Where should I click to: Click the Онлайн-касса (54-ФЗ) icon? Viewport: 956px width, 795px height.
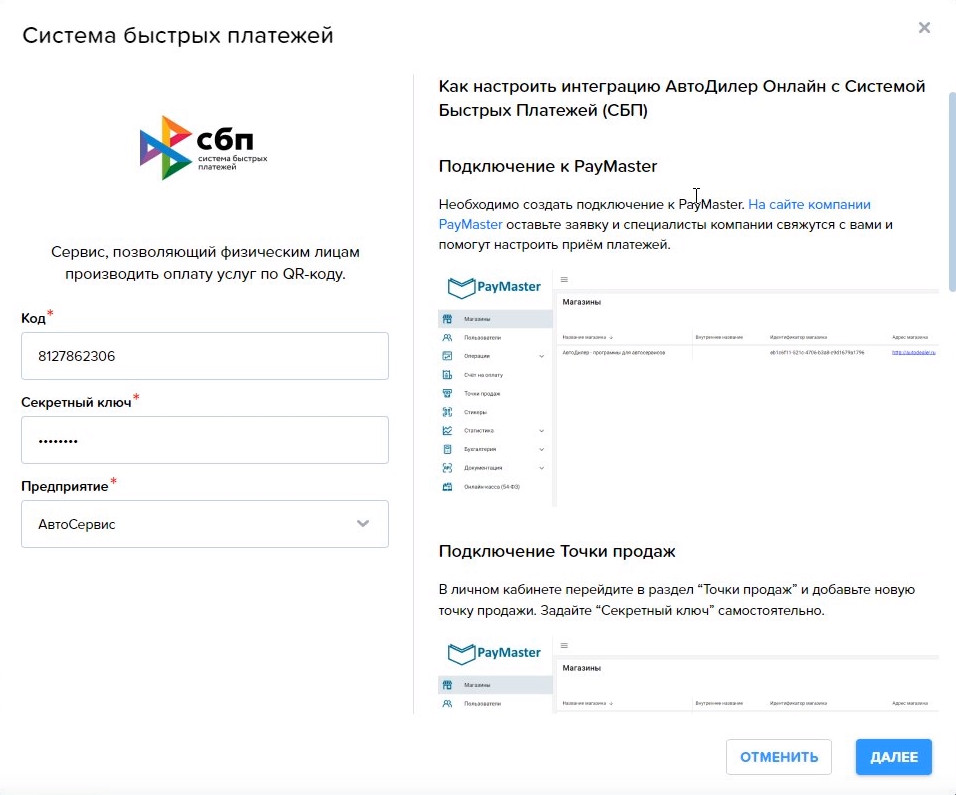click(x=447, y=487)
